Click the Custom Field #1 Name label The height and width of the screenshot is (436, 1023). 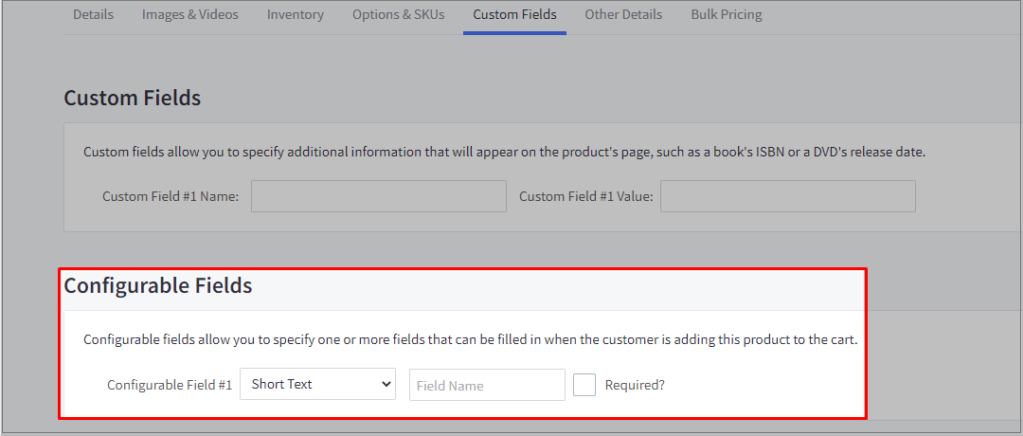point(170,197)
